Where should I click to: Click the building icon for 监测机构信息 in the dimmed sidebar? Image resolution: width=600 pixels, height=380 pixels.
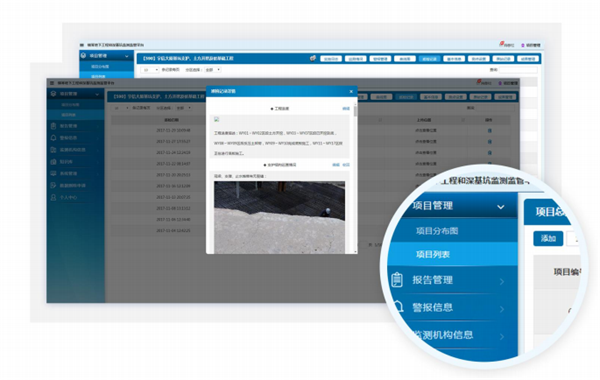click(54, 150)
